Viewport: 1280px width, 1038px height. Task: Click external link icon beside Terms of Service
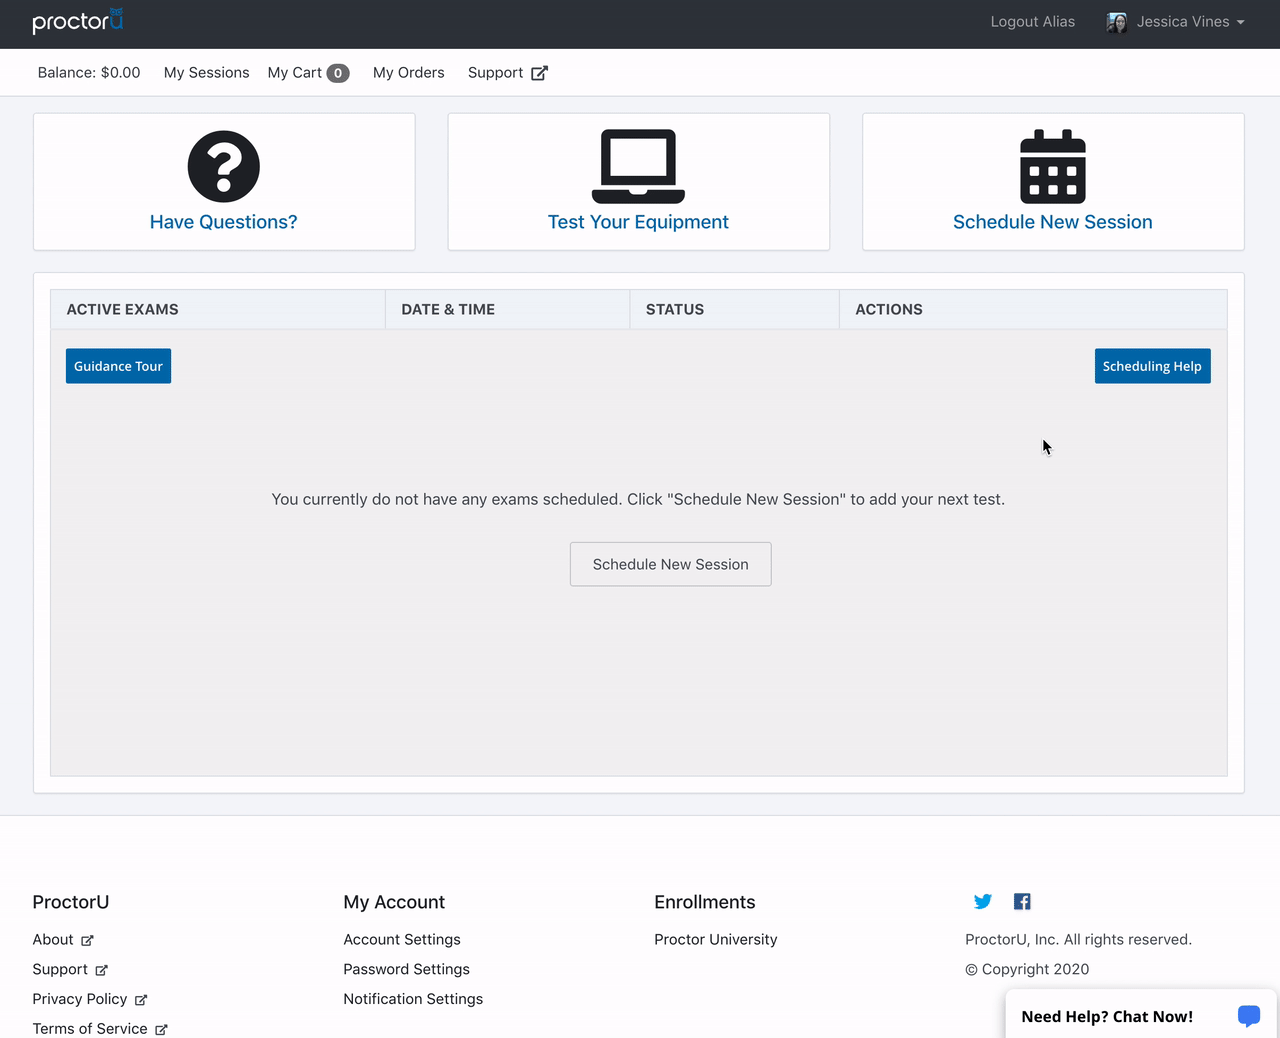[x=161, y=1030]
